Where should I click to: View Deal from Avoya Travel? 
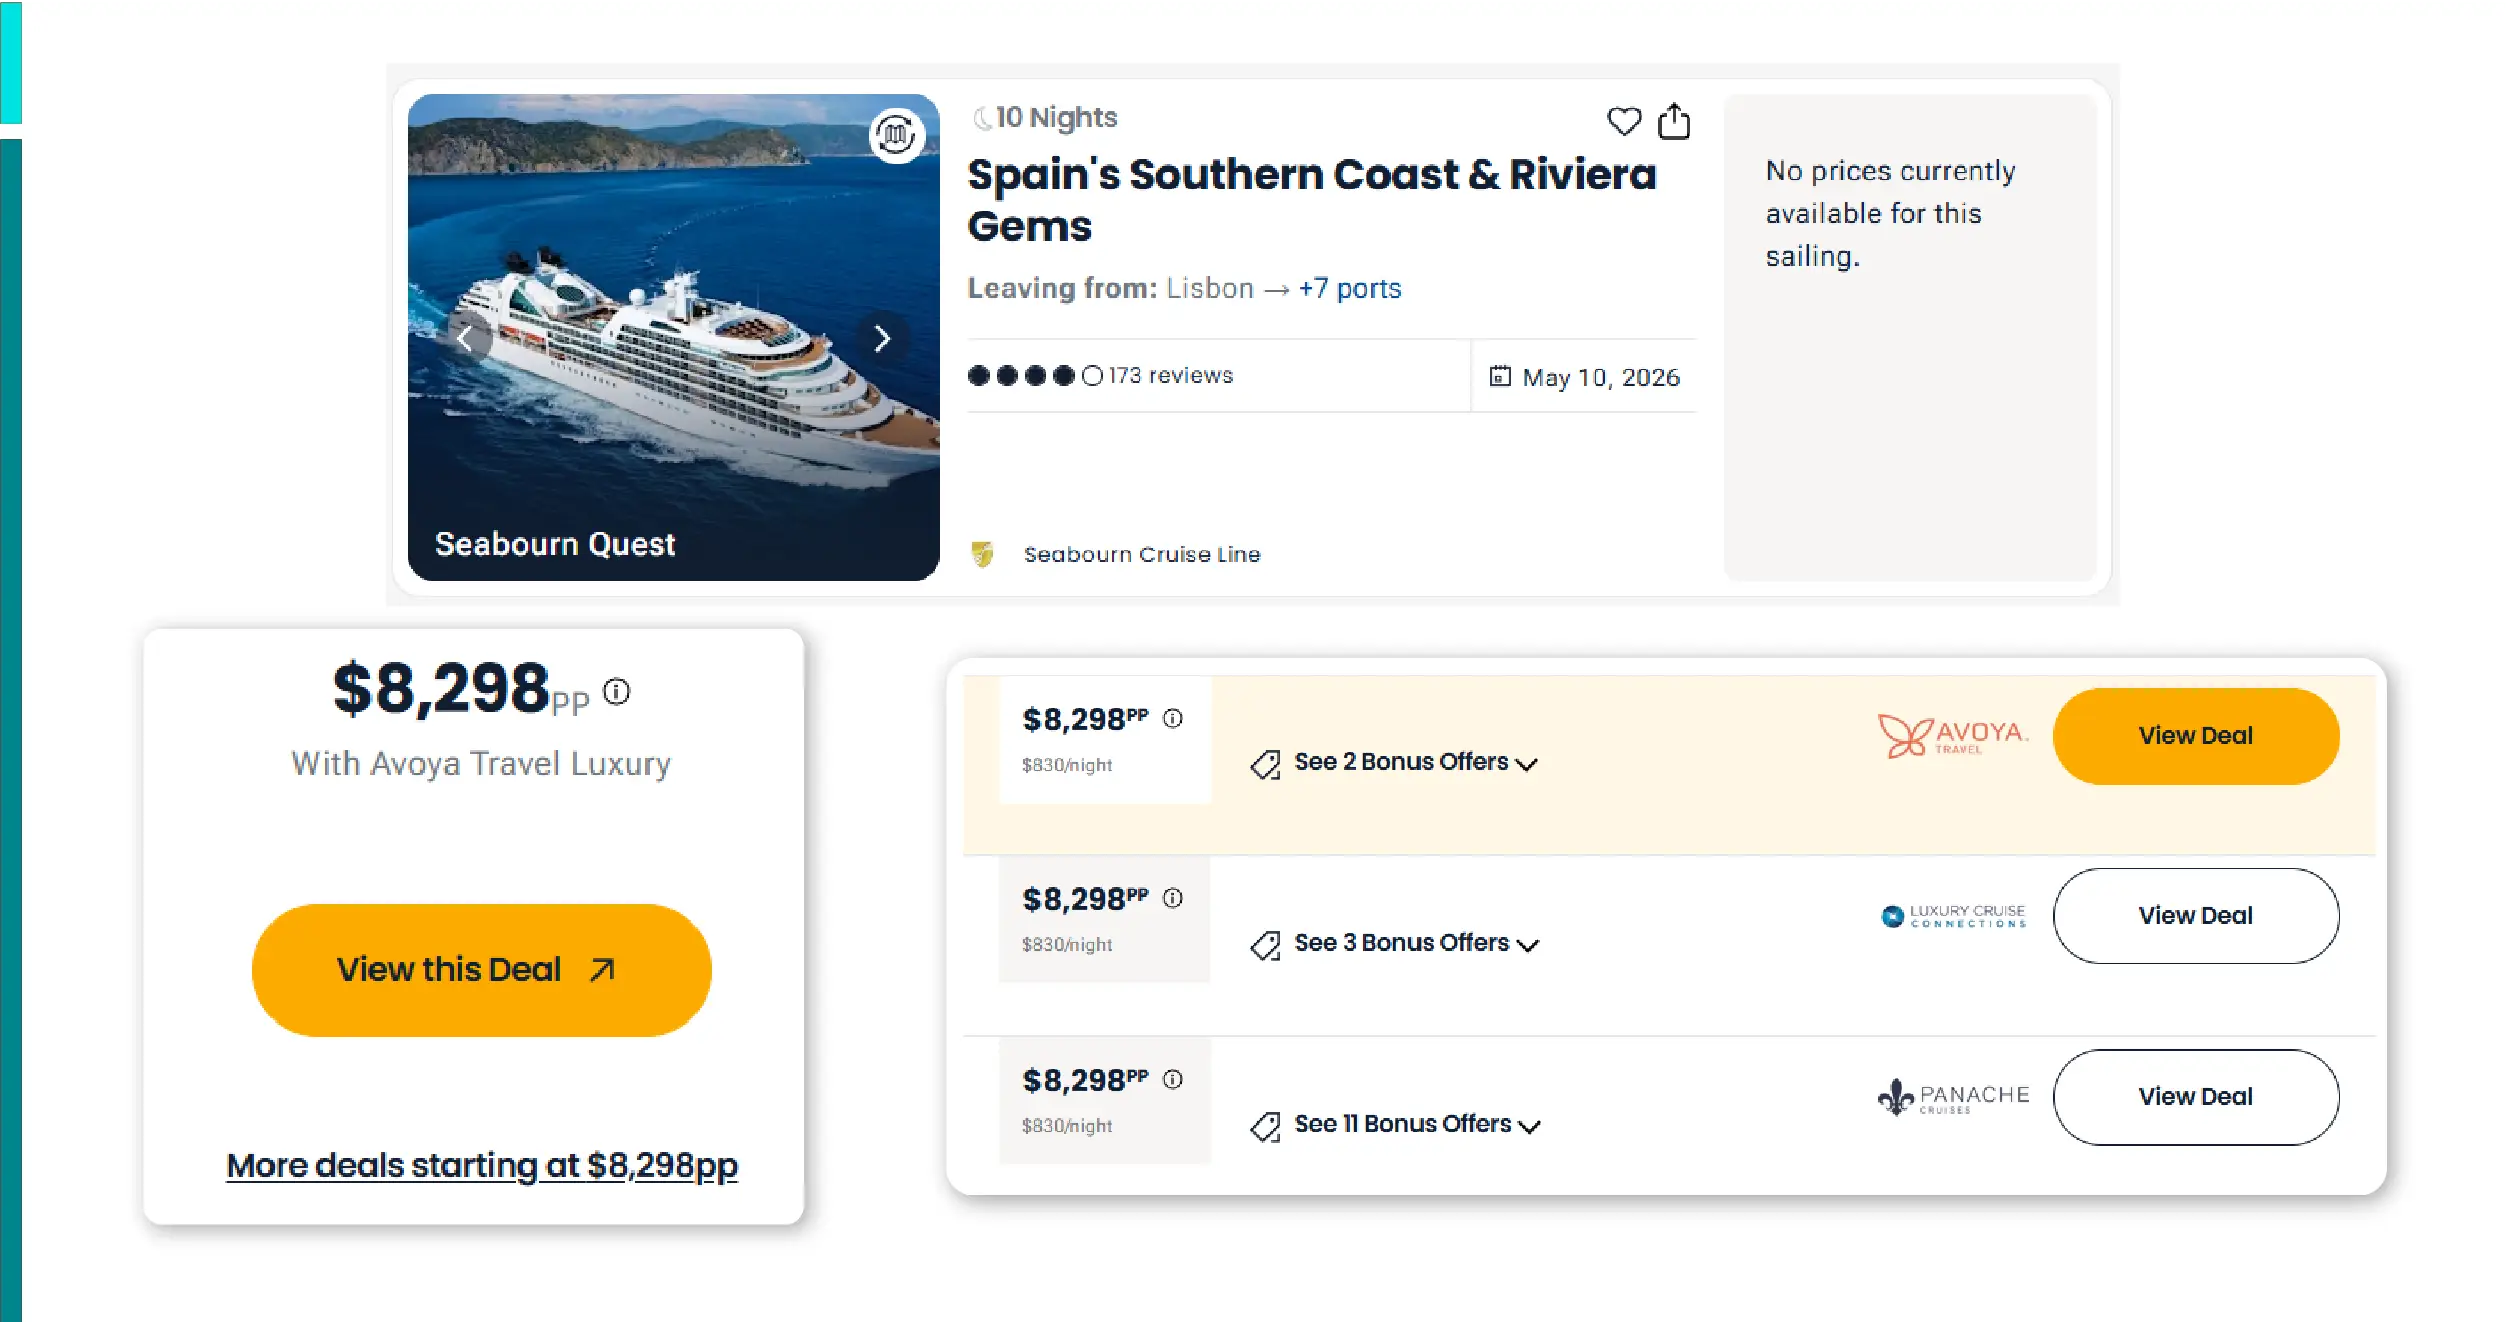tap(2195, 736)
